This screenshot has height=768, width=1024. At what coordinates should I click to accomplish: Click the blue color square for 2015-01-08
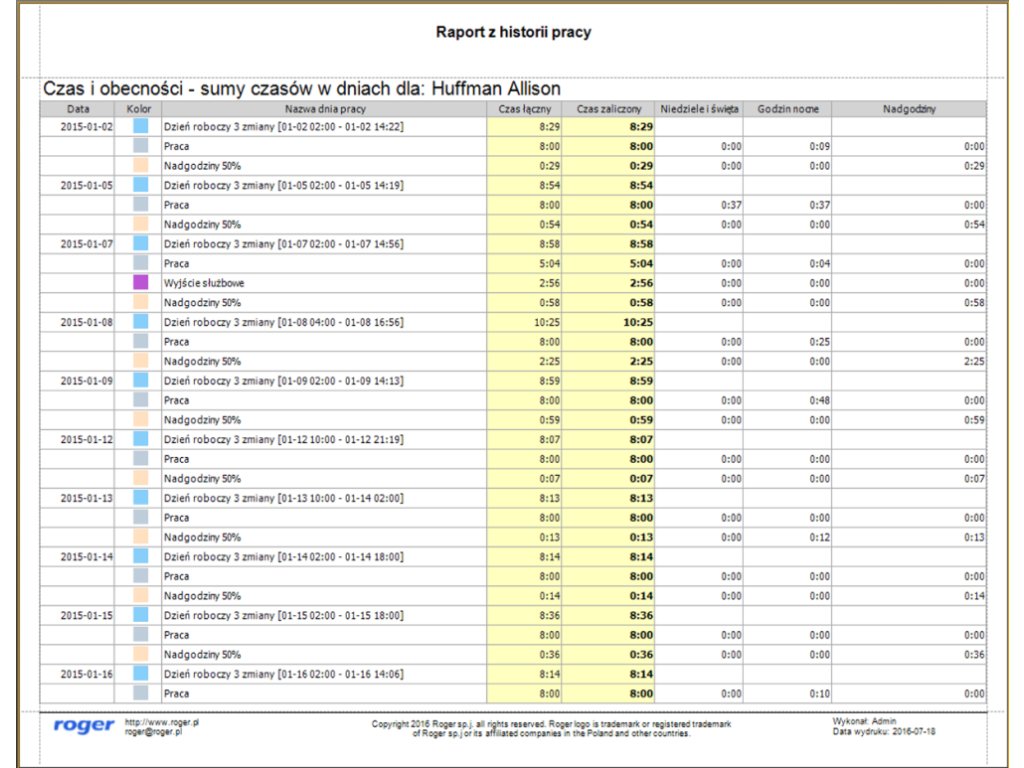141,322
